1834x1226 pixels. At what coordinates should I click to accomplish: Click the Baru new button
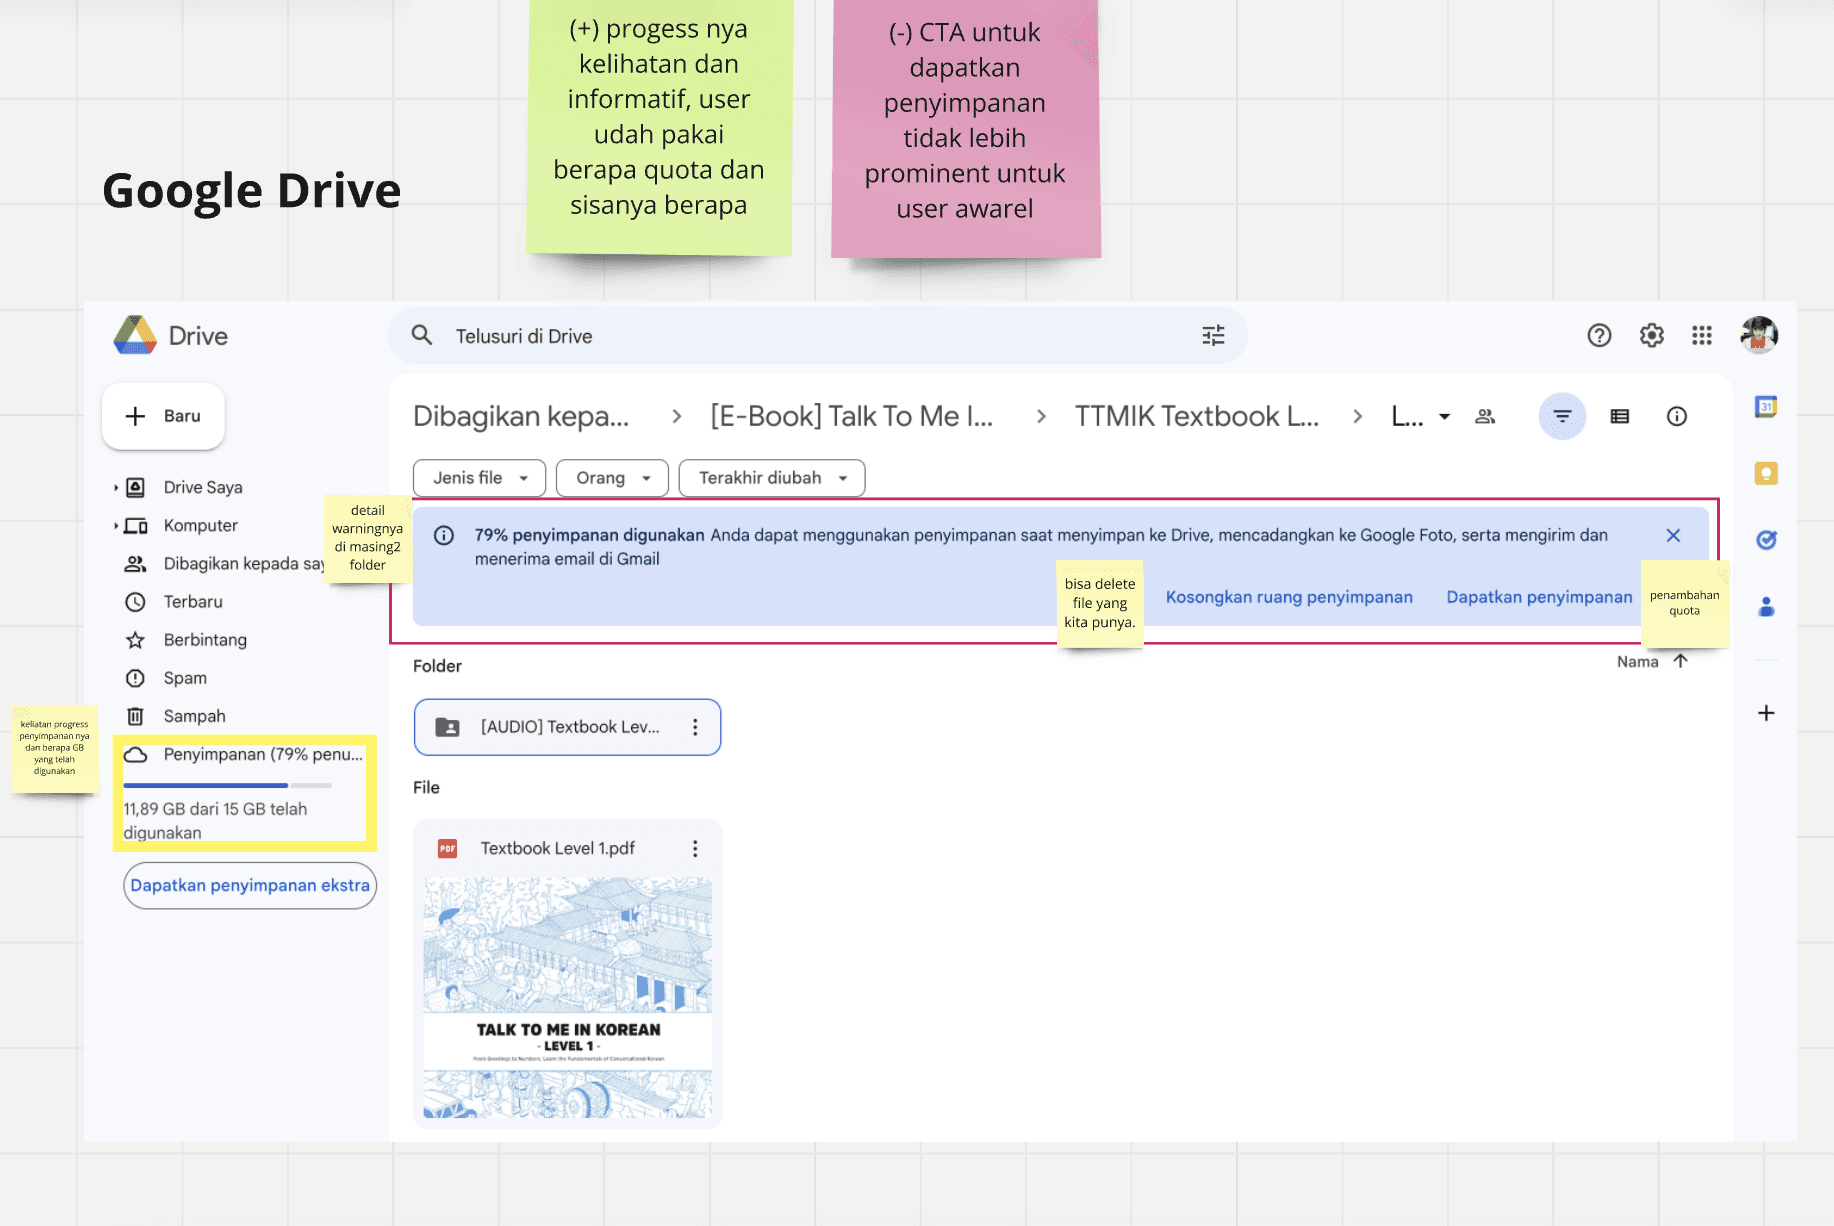click(163, 416)
